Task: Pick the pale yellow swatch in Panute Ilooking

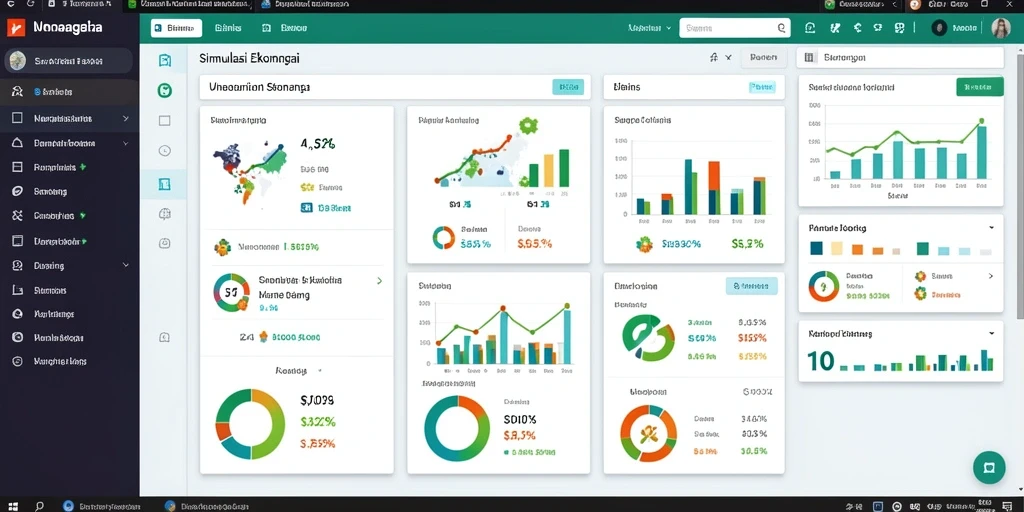Action: coord(837,249)
